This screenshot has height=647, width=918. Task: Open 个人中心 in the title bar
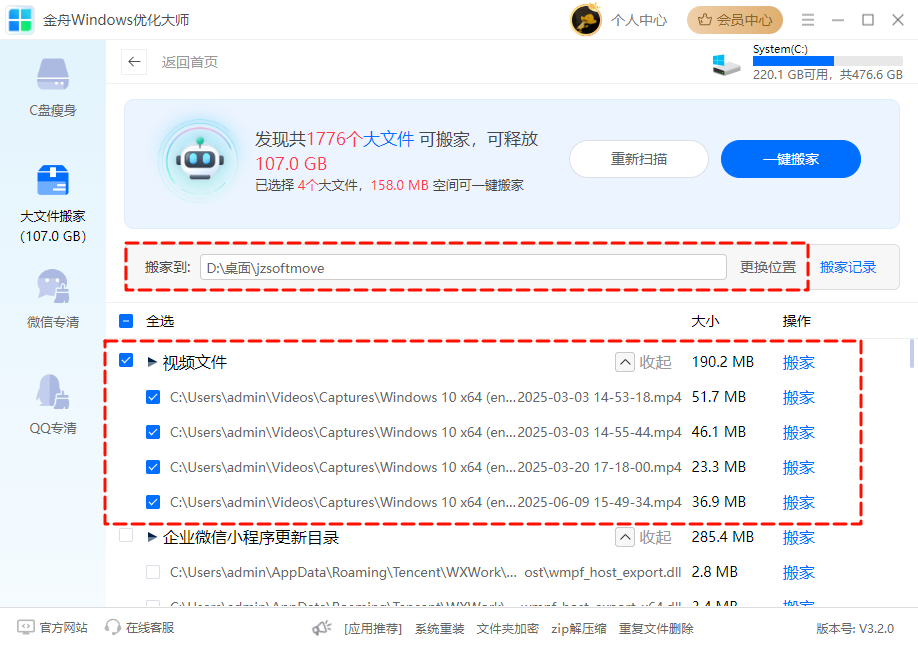(x=639, y=19)
